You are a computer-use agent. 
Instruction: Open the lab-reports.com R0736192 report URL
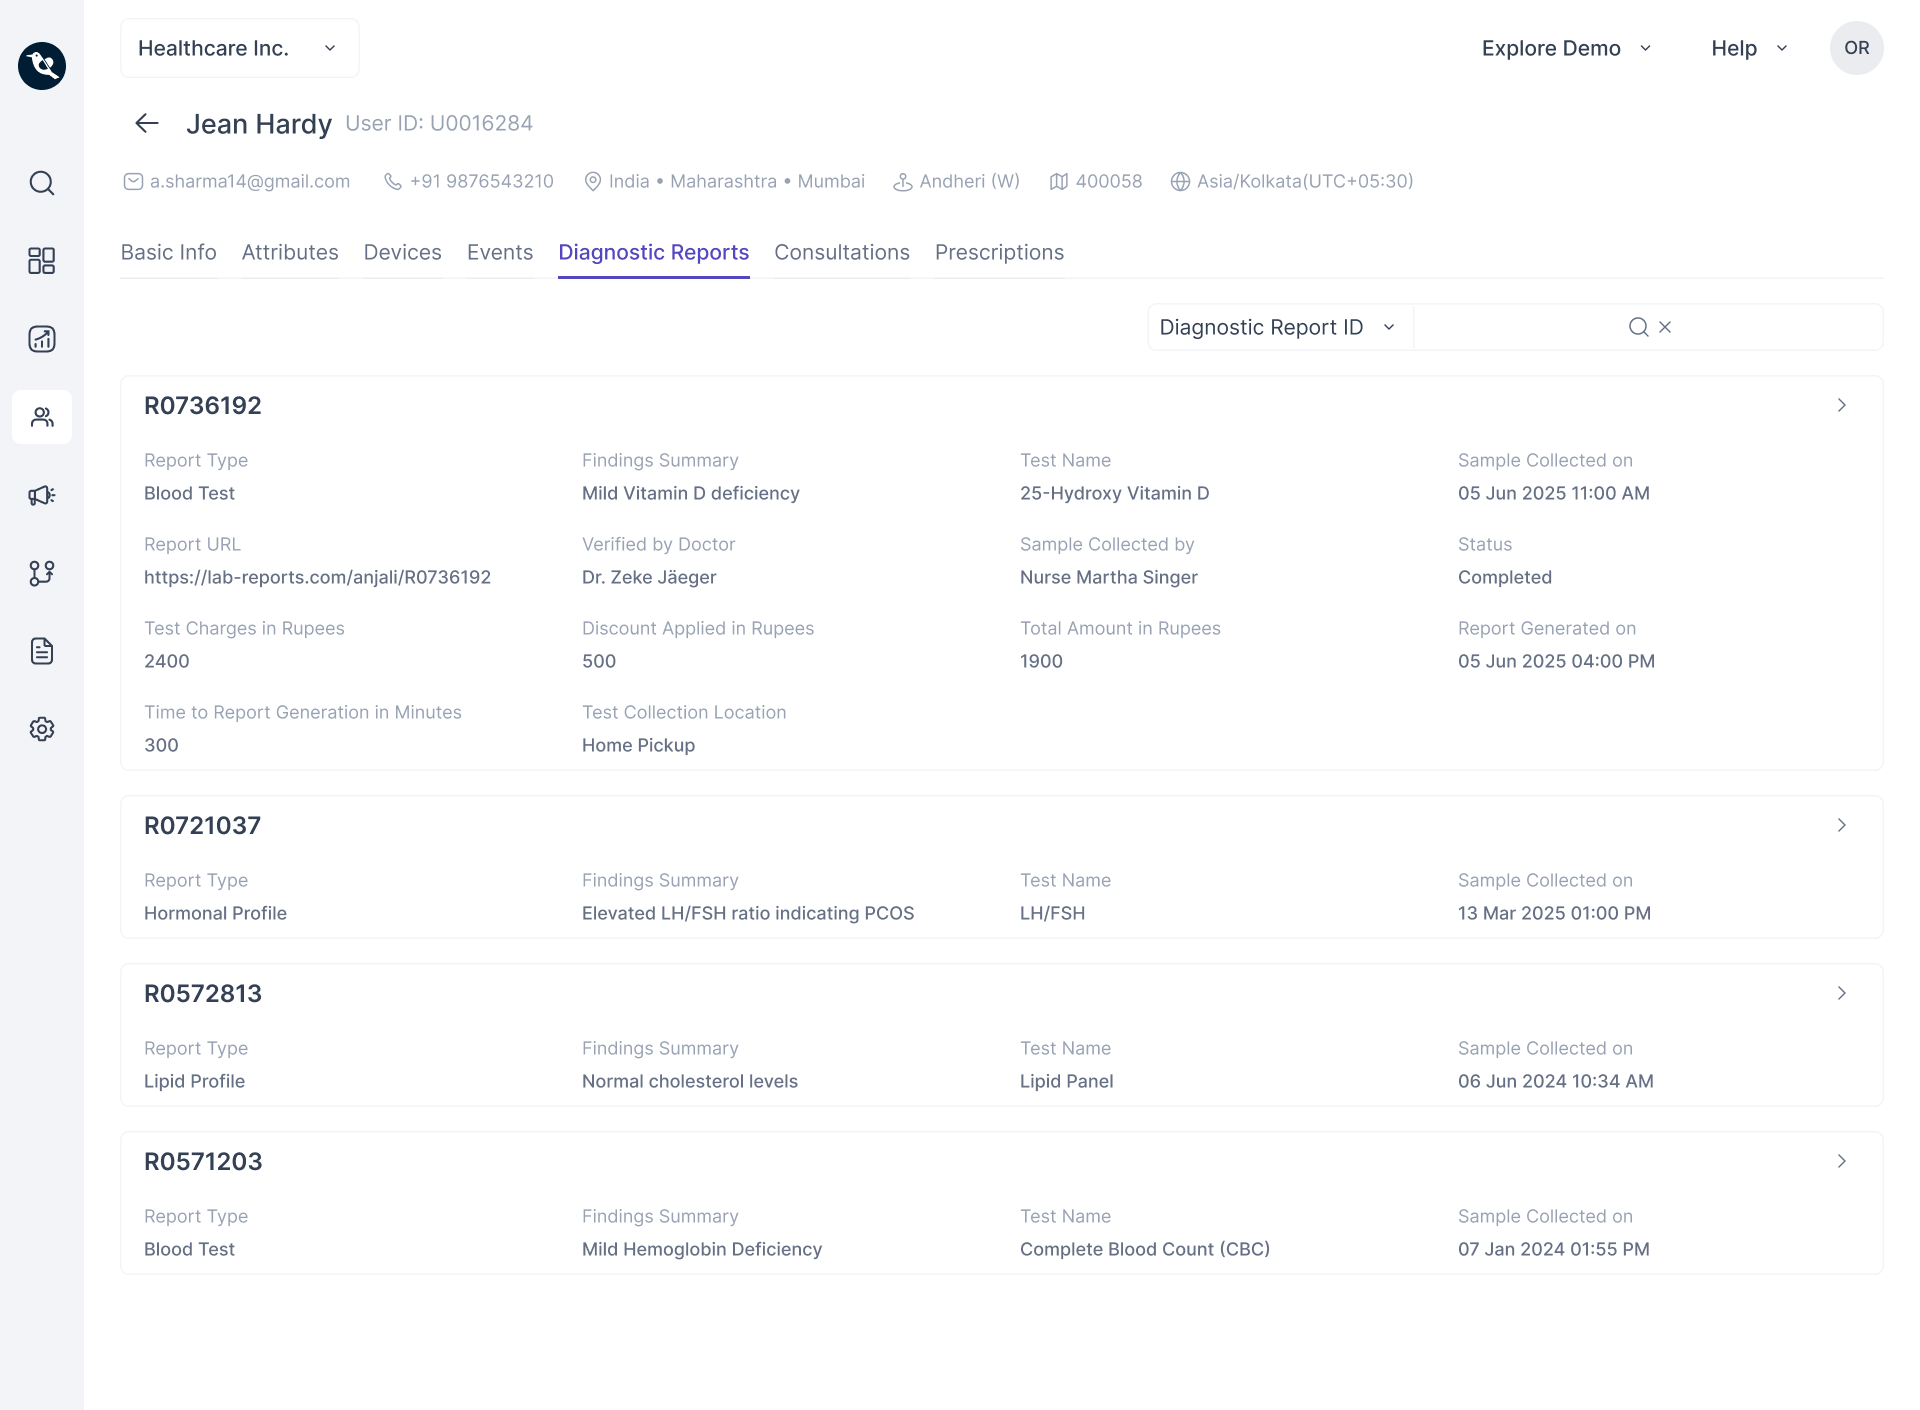coord(317,577)
